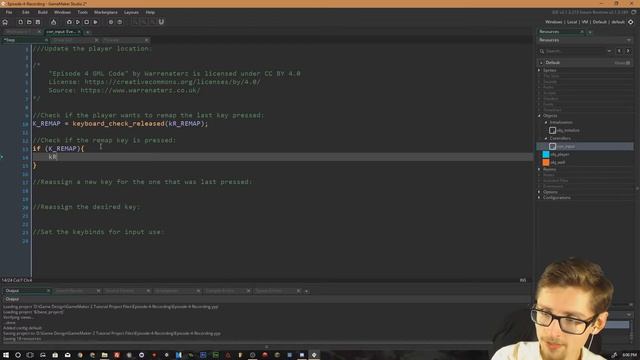Image resolution: width=640 pixels, height=360 pixels.
Task: Open the Layouts menu
Action: point(131,12)
